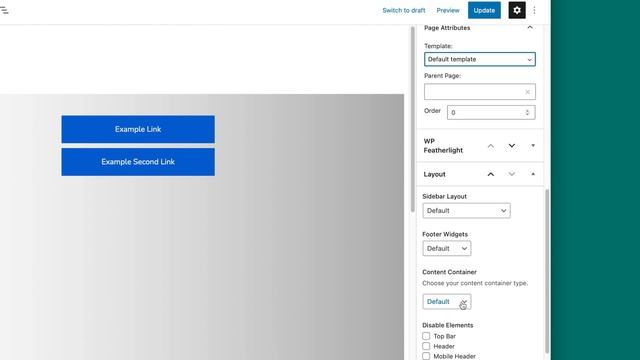Image resolution: width=640 pixels, height=360 pixels.
Task: Click the Disable Elements label
Action: click(448, 325)
